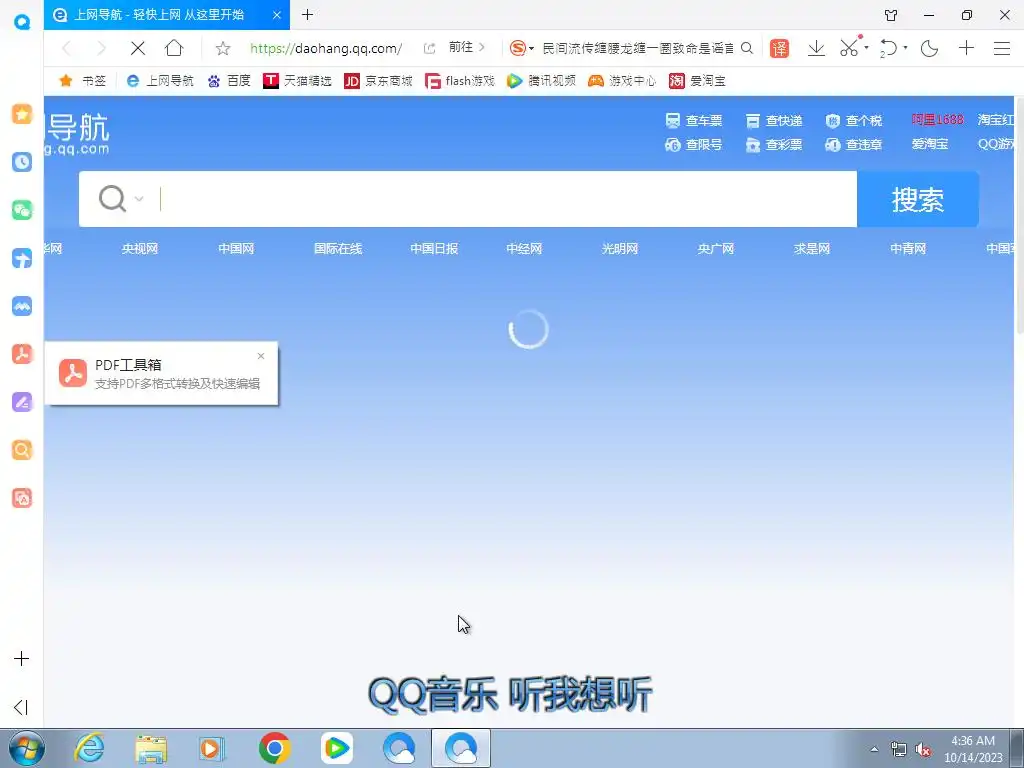1024x768 pixels.
Task: Click the 查违章 link
Action: tap(854, 145)
